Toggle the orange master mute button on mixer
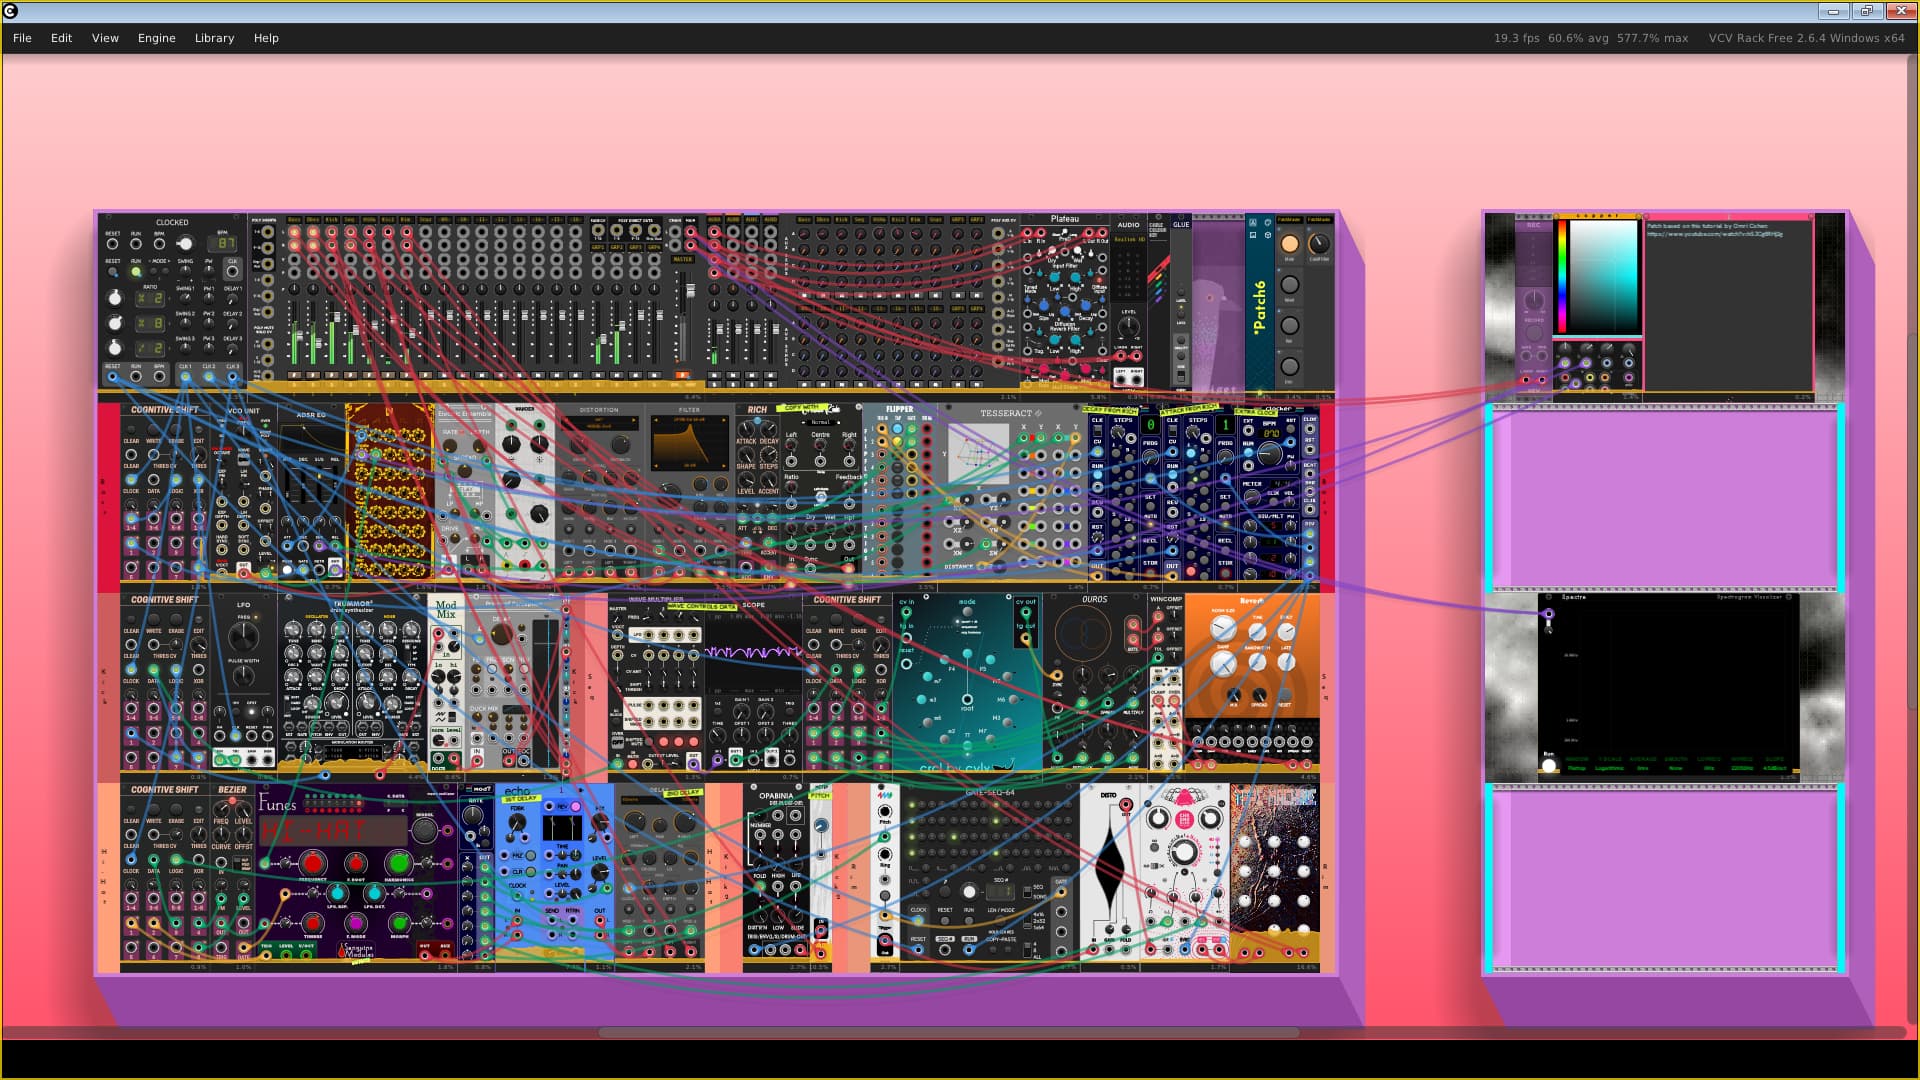The image size is (1920, 1080). tap(683, 376)
